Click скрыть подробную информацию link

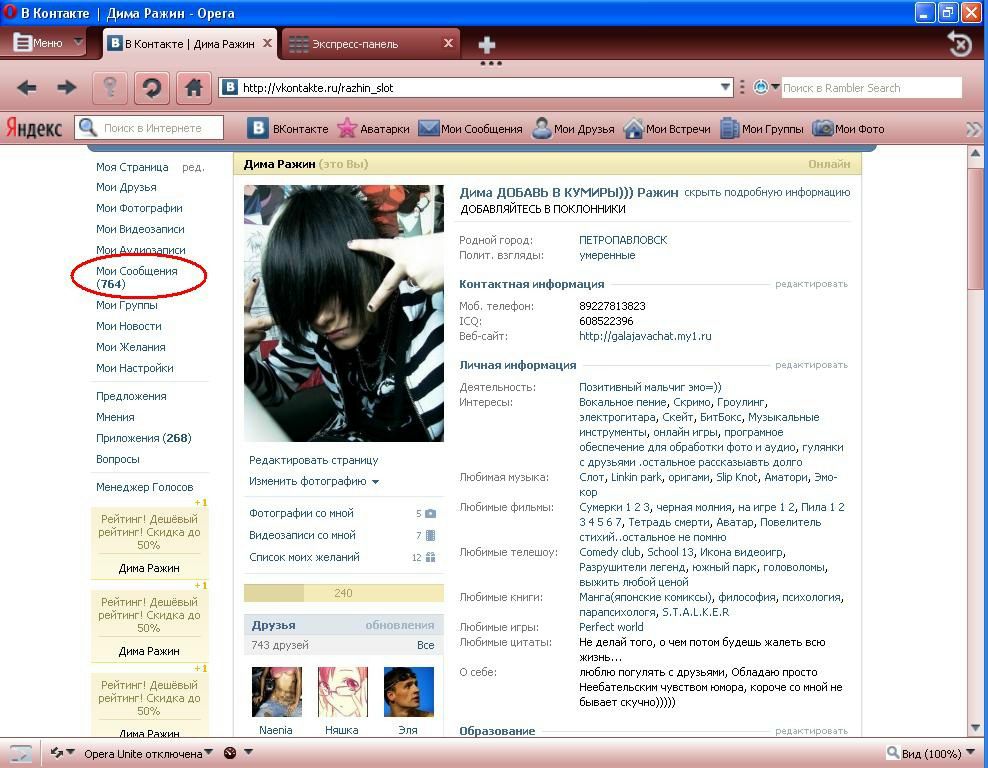click(767, 192)
